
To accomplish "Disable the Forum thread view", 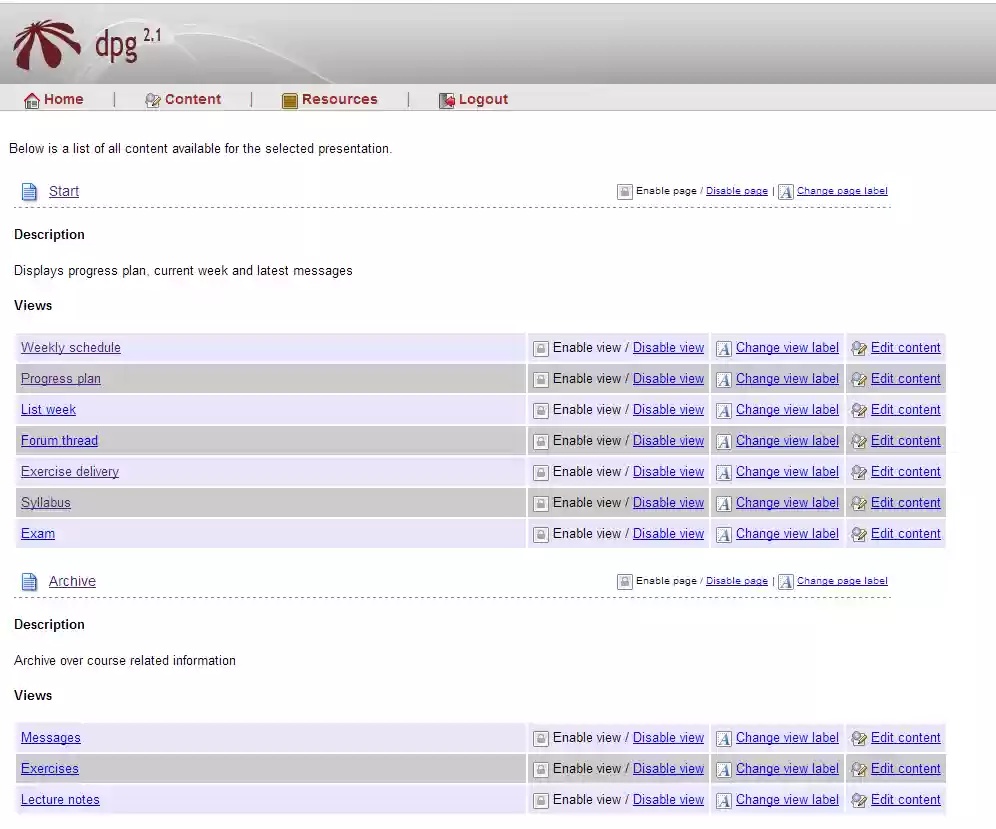I will (x=668, y=440).
